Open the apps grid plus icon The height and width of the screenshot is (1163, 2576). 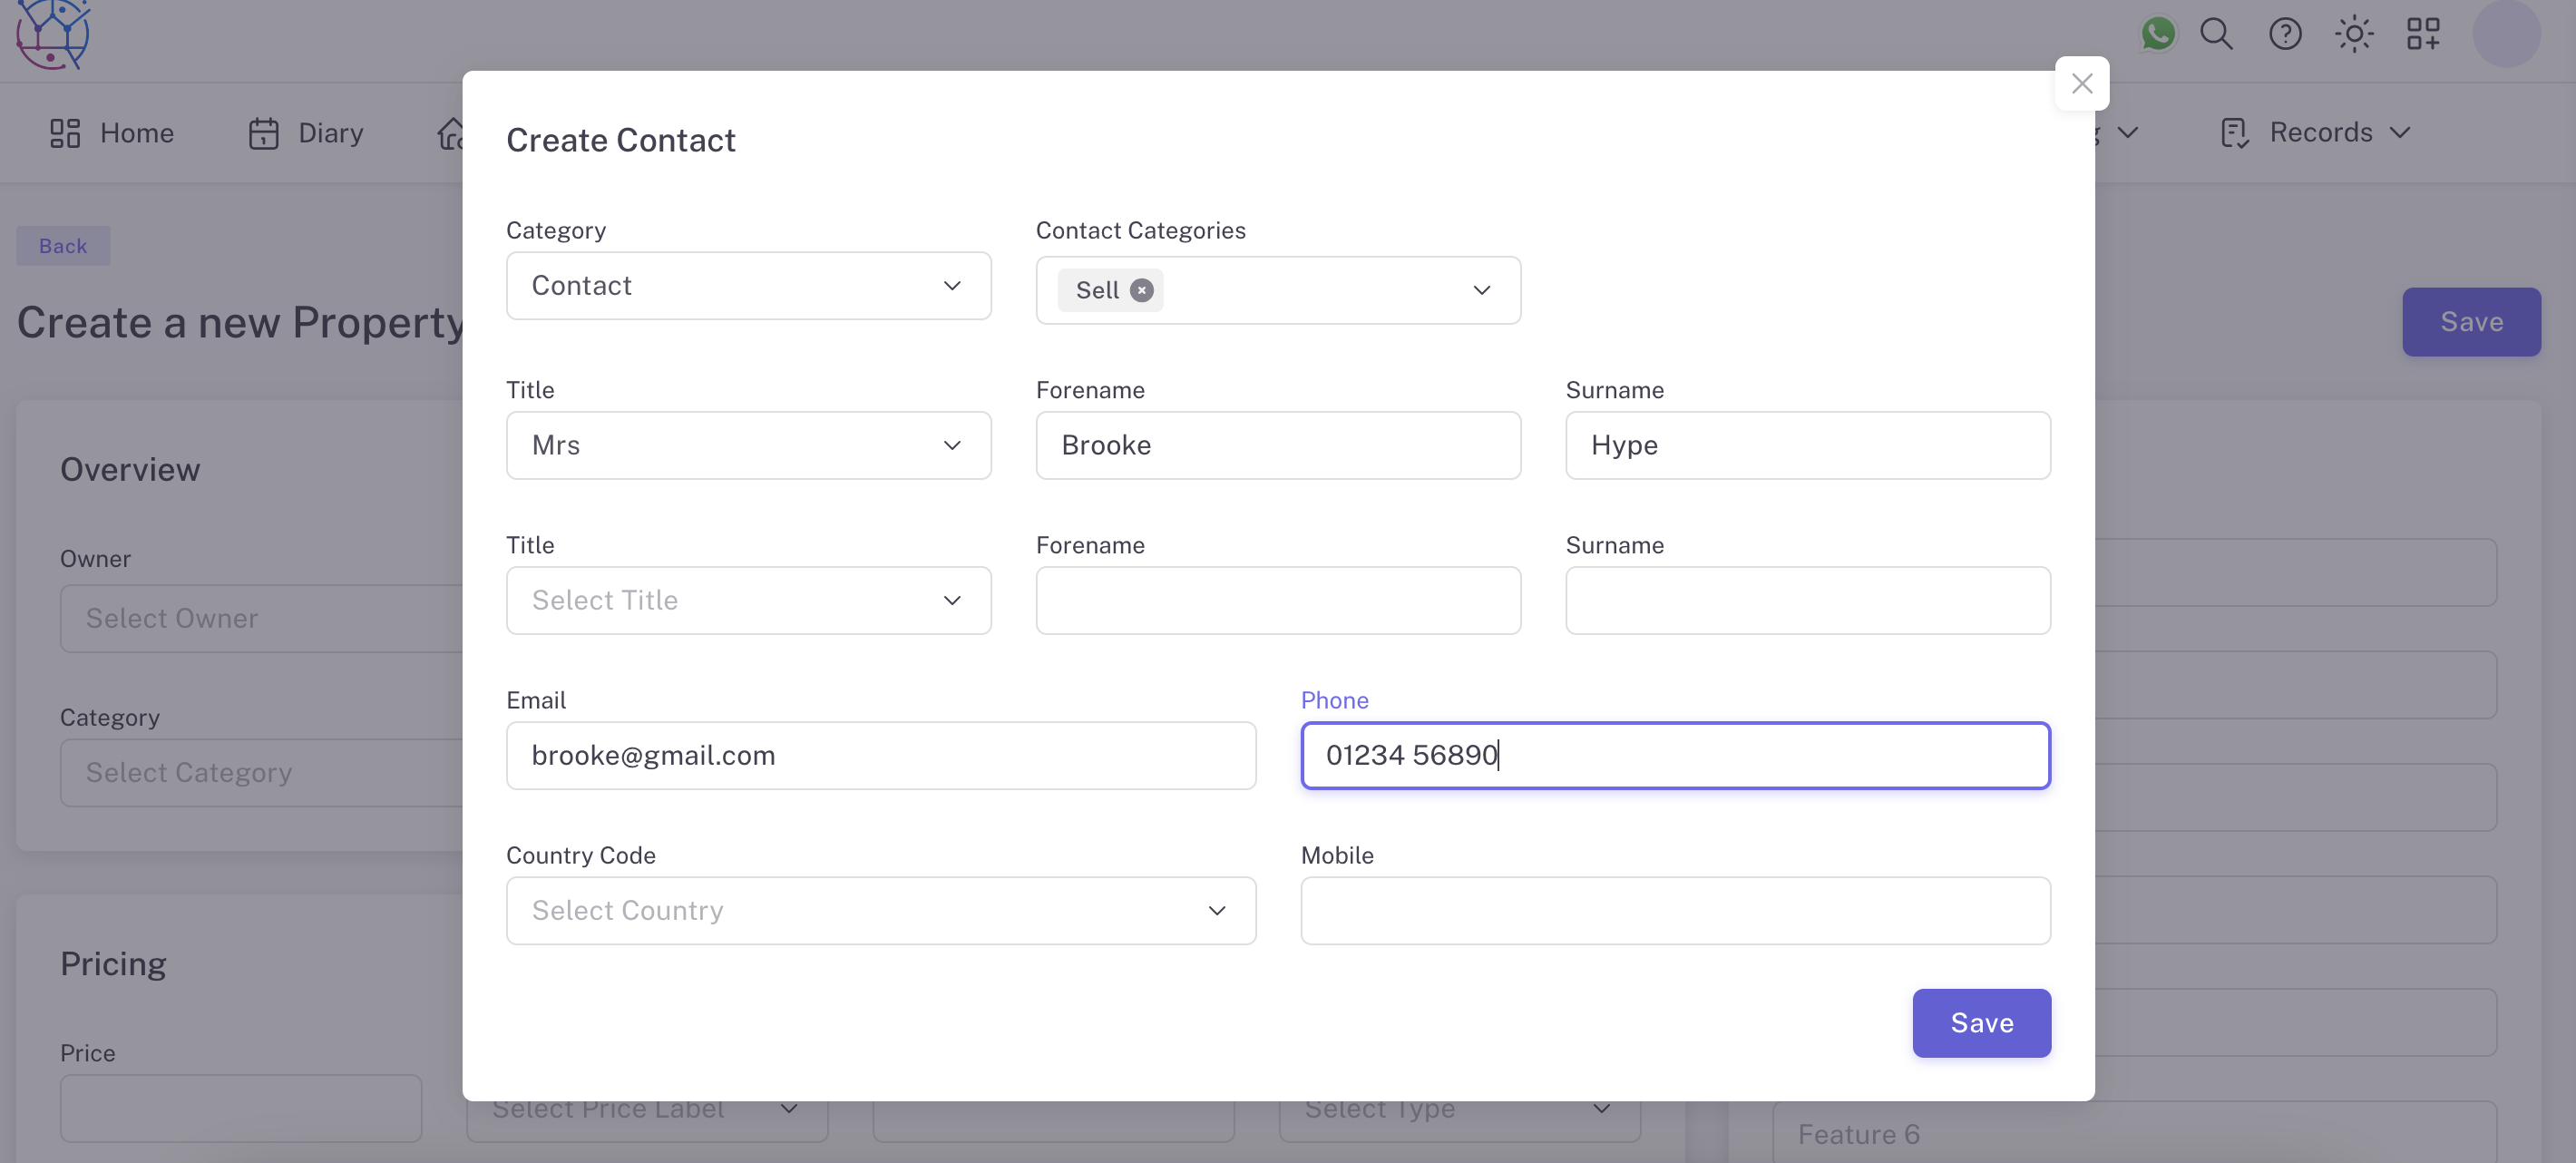[2423, 34]
